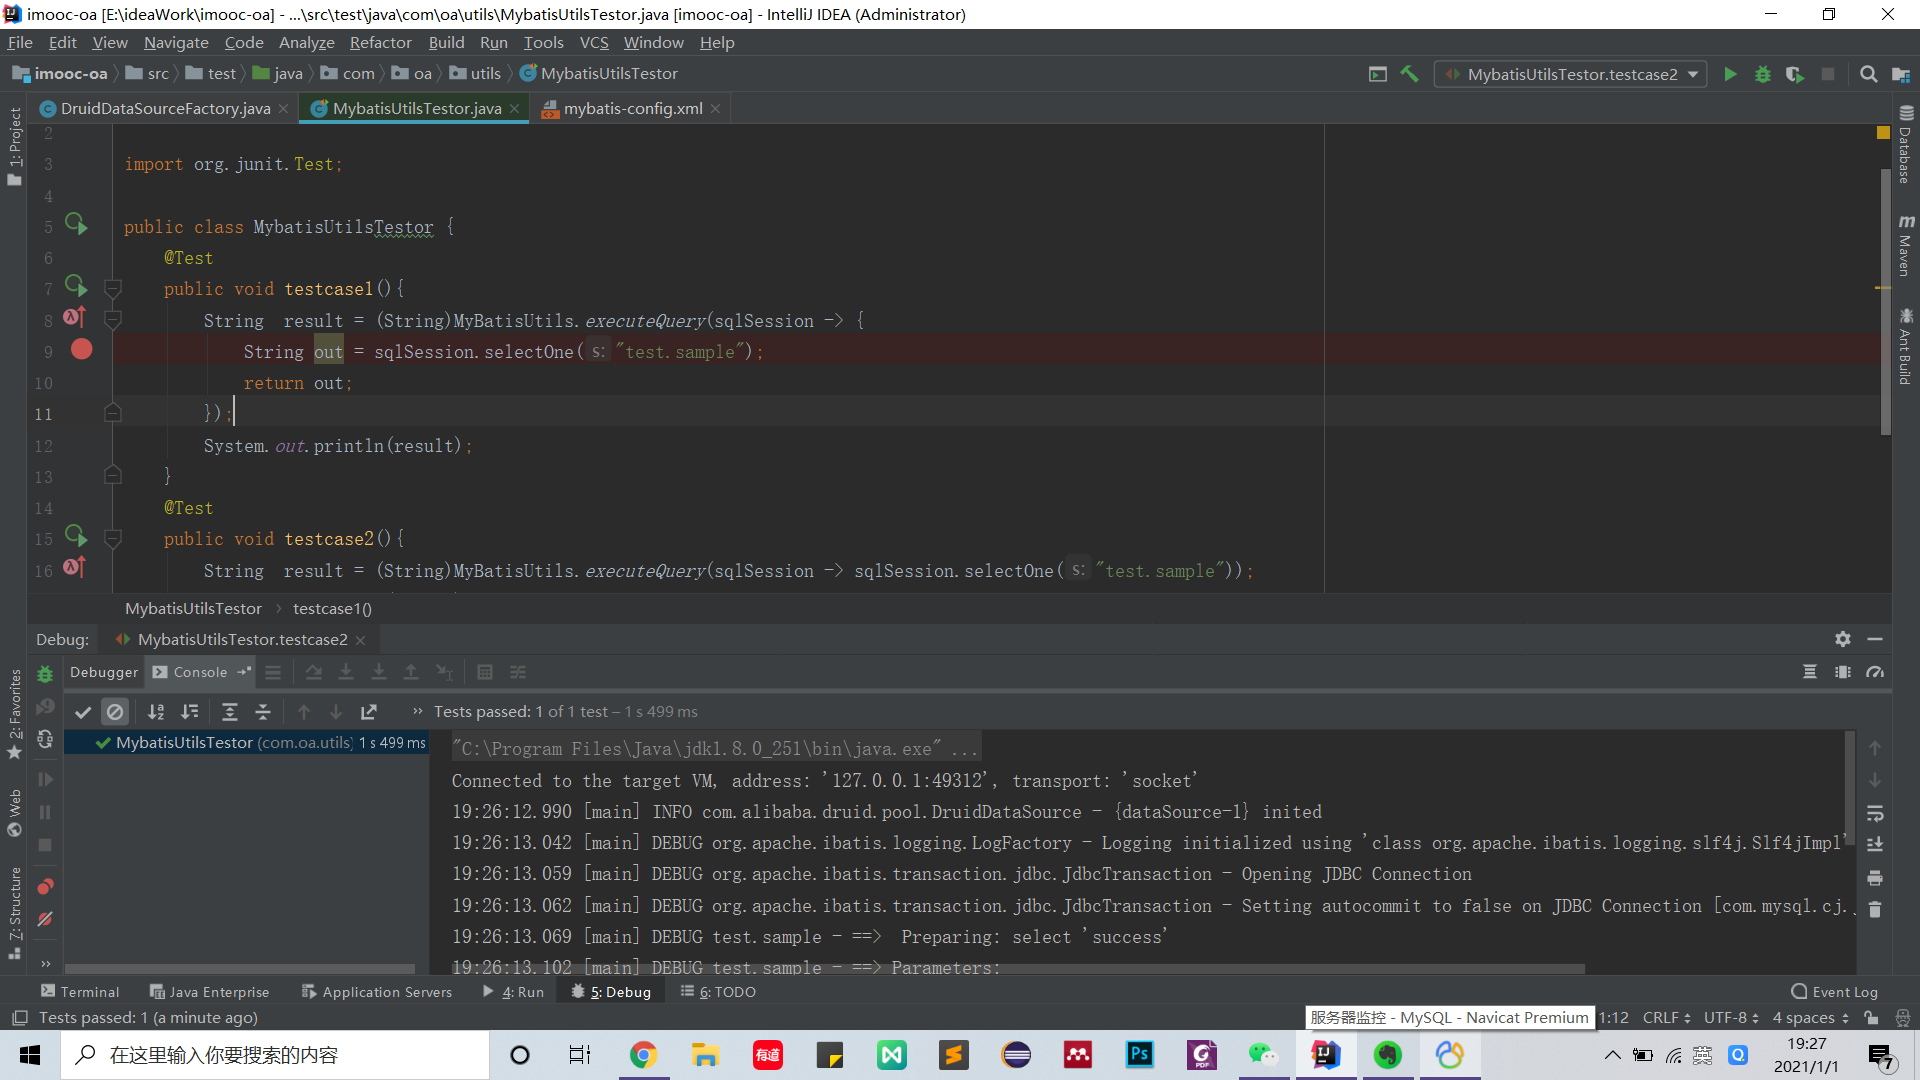Click the Debug bug icon in the top toolbar
The height and width of the screenshot is (1080, 1920).
[1762, 74]
